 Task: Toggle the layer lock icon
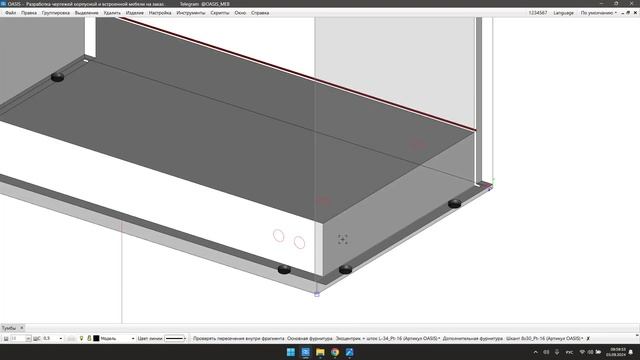pyautogui.click(x=89, y=338)
